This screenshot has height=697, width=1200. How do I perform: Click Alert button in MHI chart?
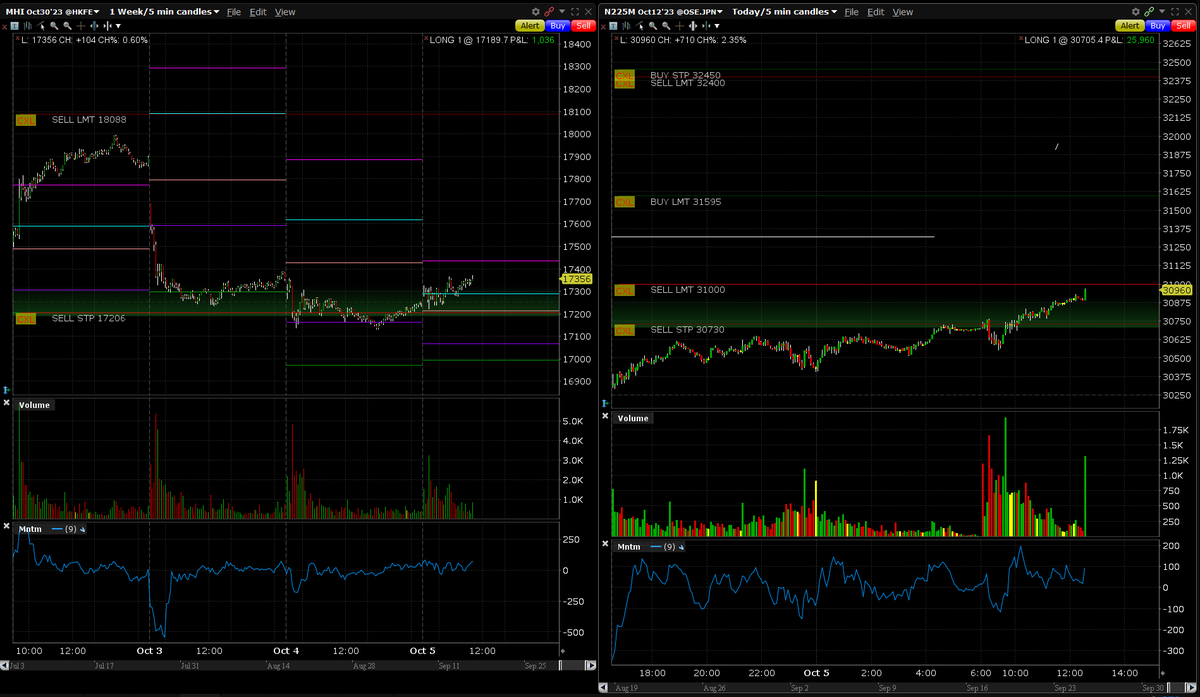click(x=530, y=25)
